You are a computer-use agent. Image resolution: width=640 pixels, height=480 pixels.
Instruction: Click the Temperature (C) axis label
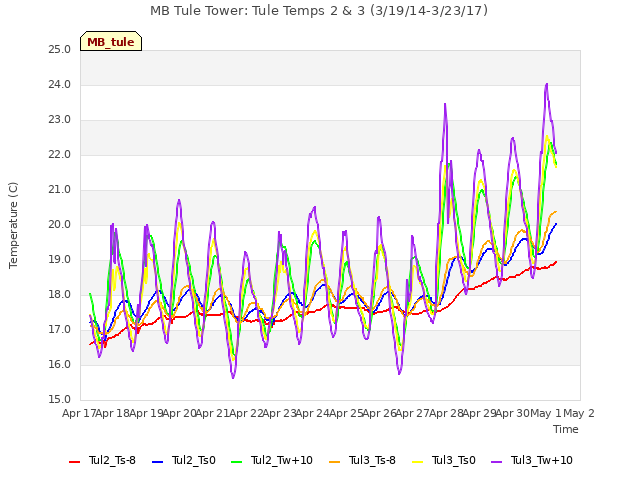(13, 225)
